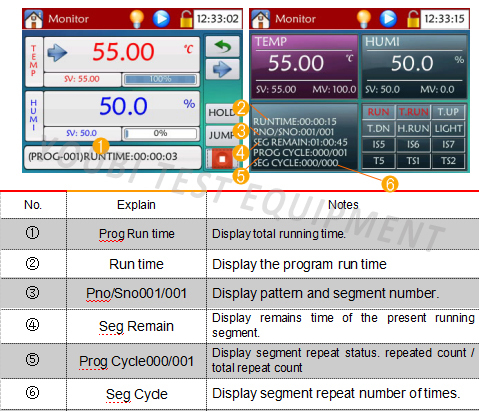Click the 'Explain' column header
This screenshot has height=411, width=479.
[136, 205]
